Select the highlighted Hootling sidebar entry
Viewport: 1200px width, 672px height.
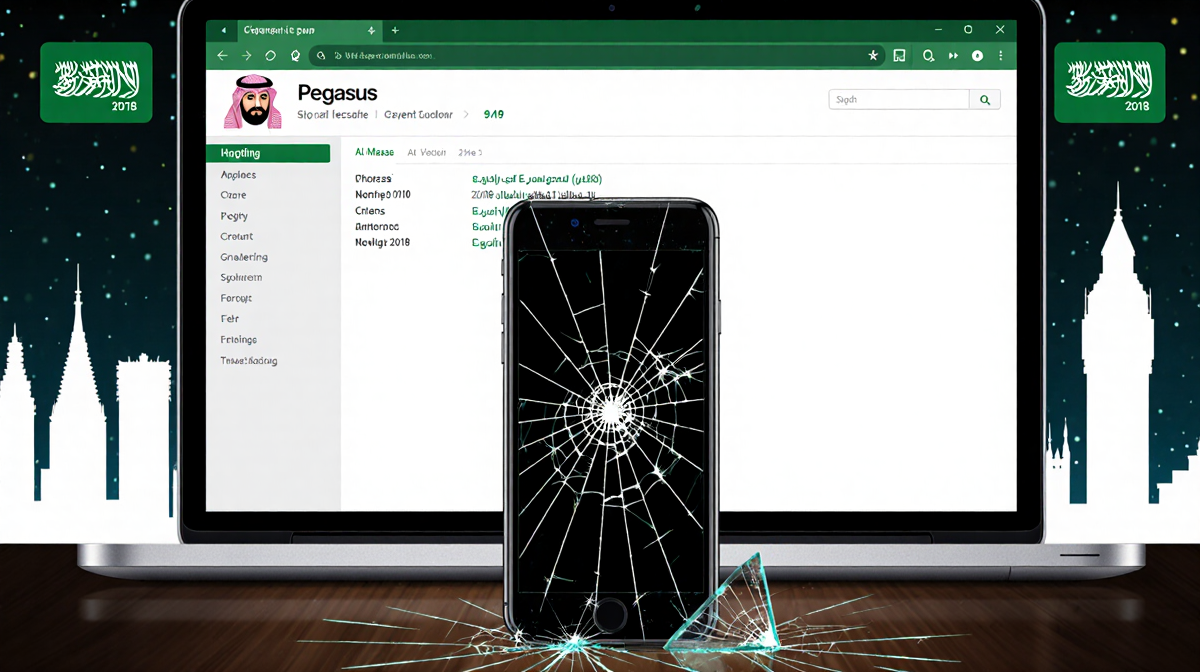coord(240,152)
